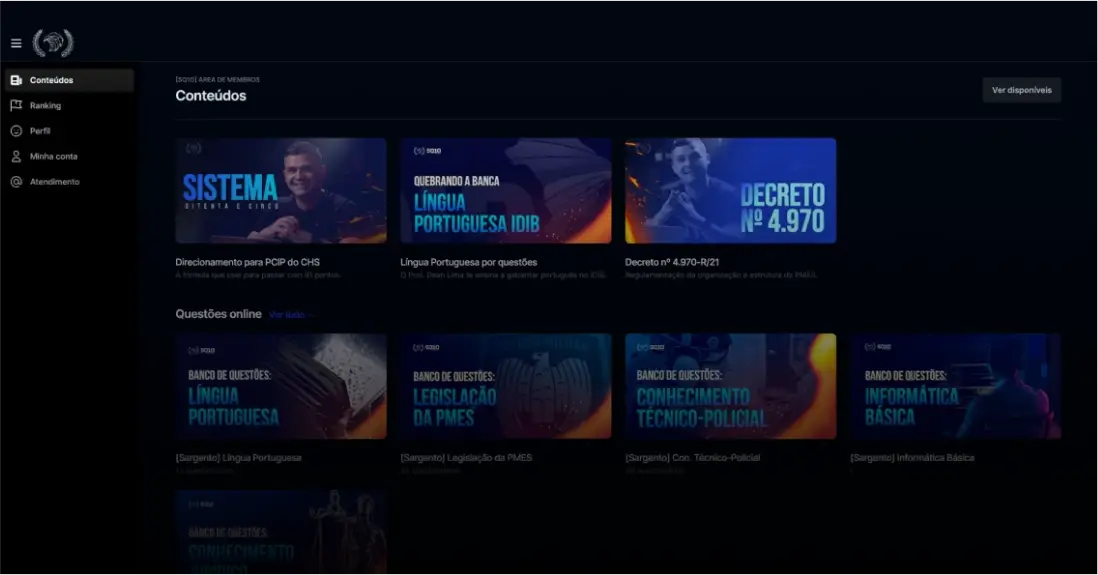Open the Conhecimento Técnico-Policial question bank
Image resolution: width=1098 pixels, height=575 pixels.
coord(730,386)
